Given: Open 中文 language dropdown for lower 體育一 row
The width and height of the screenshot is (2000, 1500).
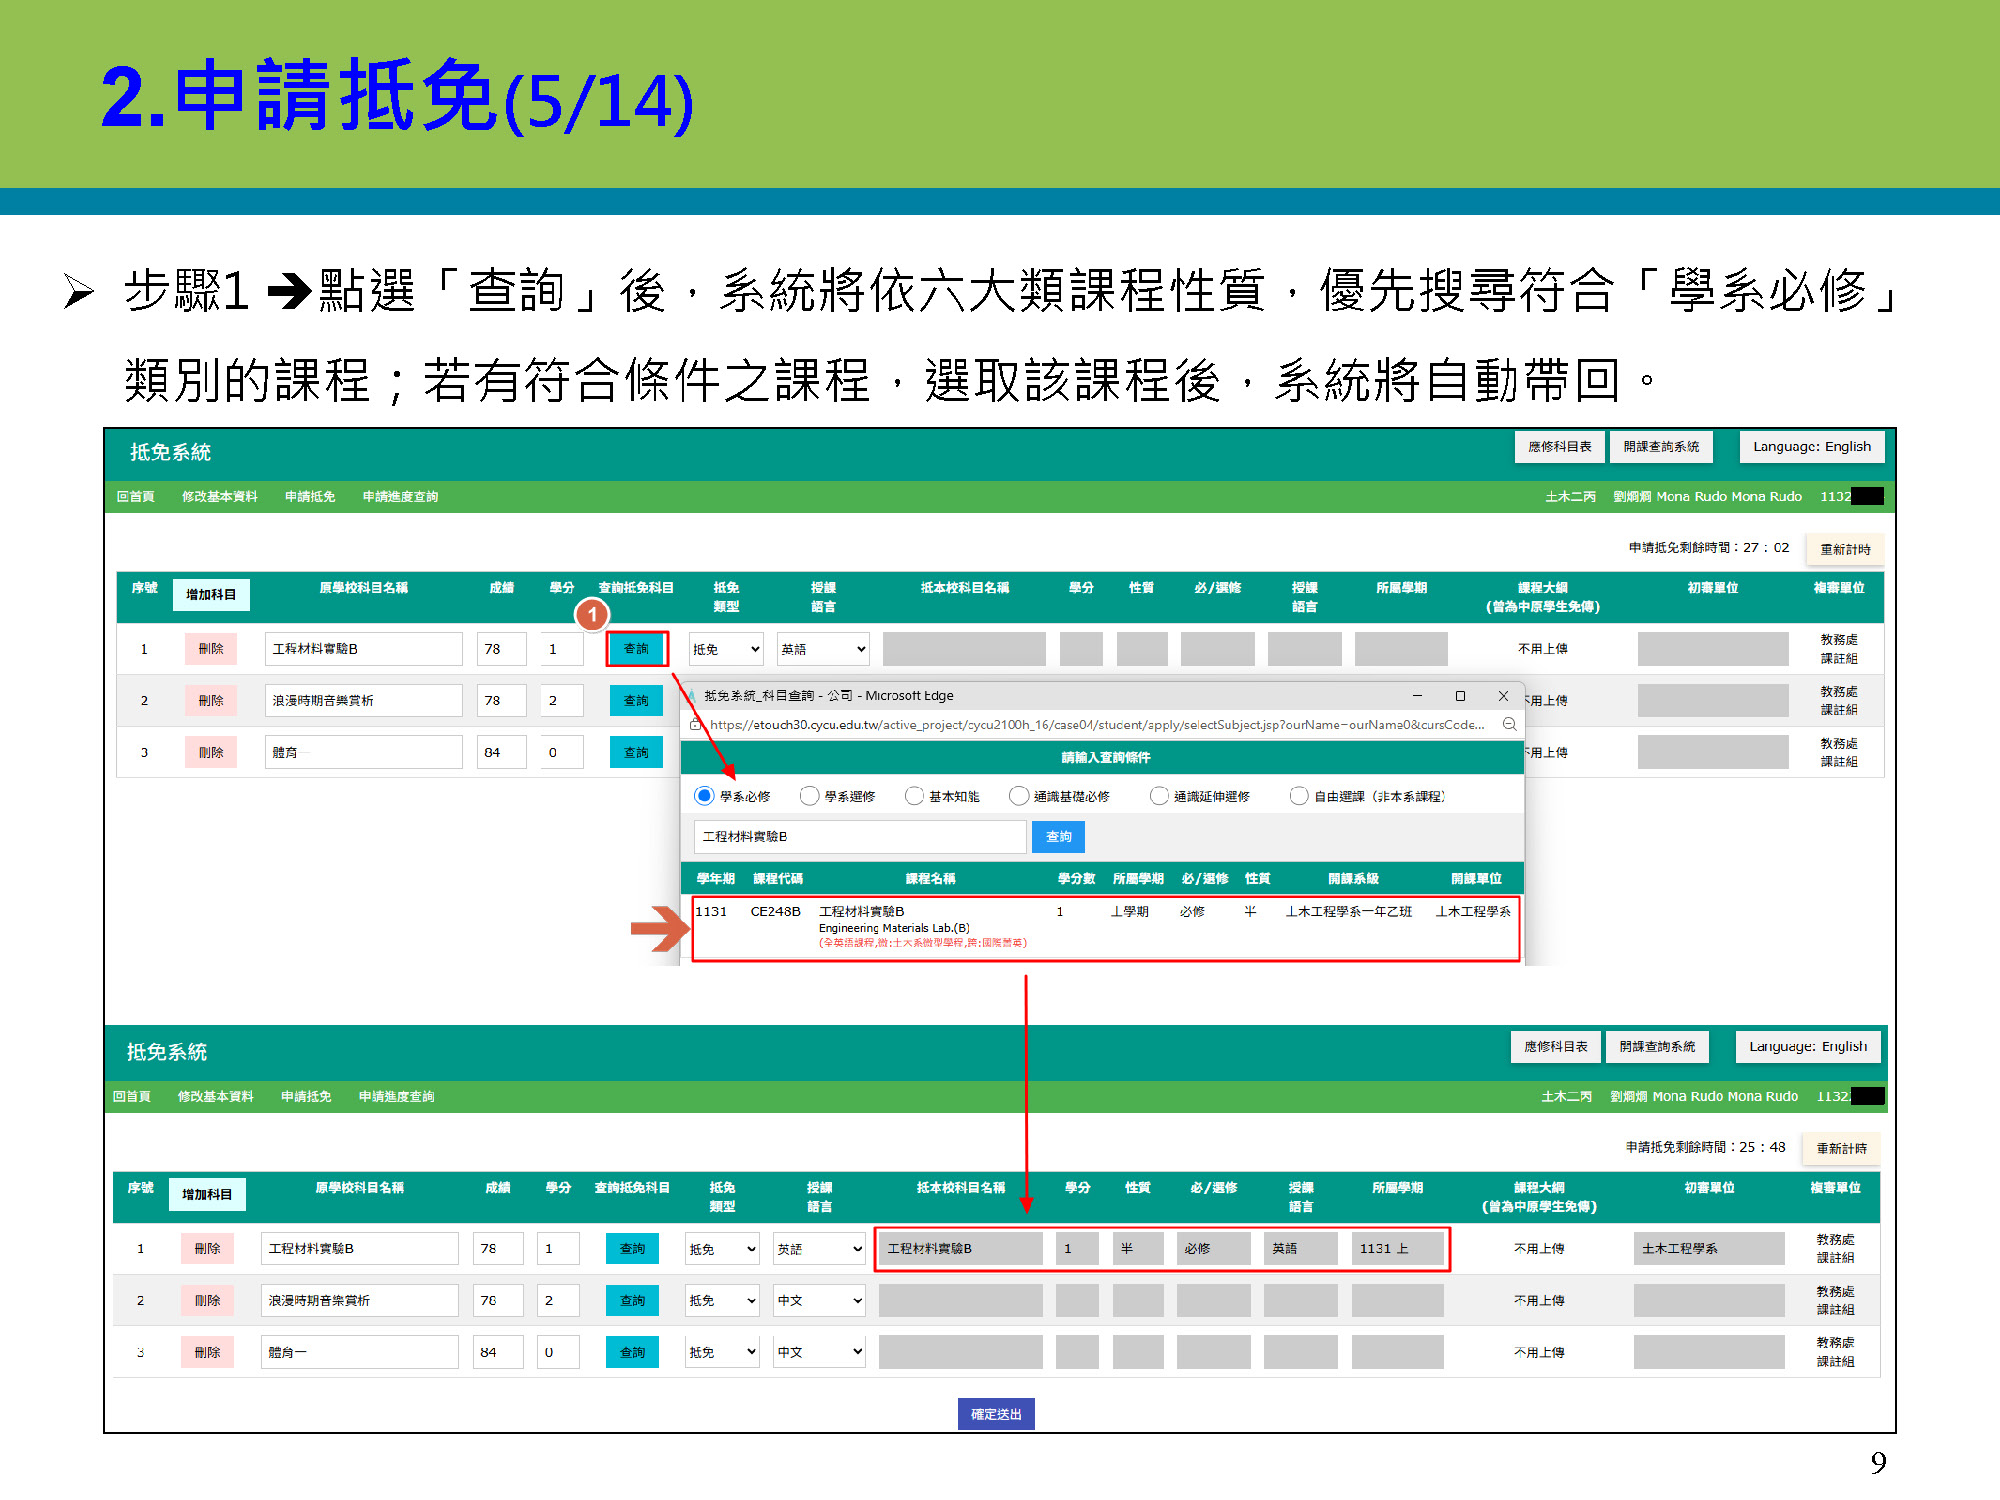Looking at the screenshot, I should [819, 1353].
